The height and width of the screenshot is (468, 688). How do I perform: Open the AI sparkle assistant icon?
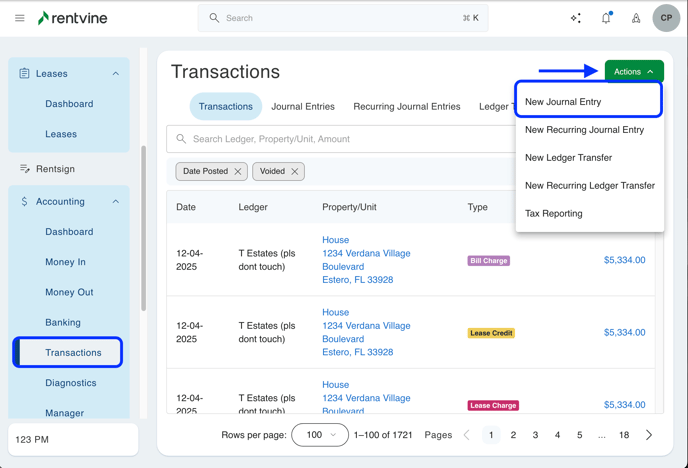click(x=576, y=18)
